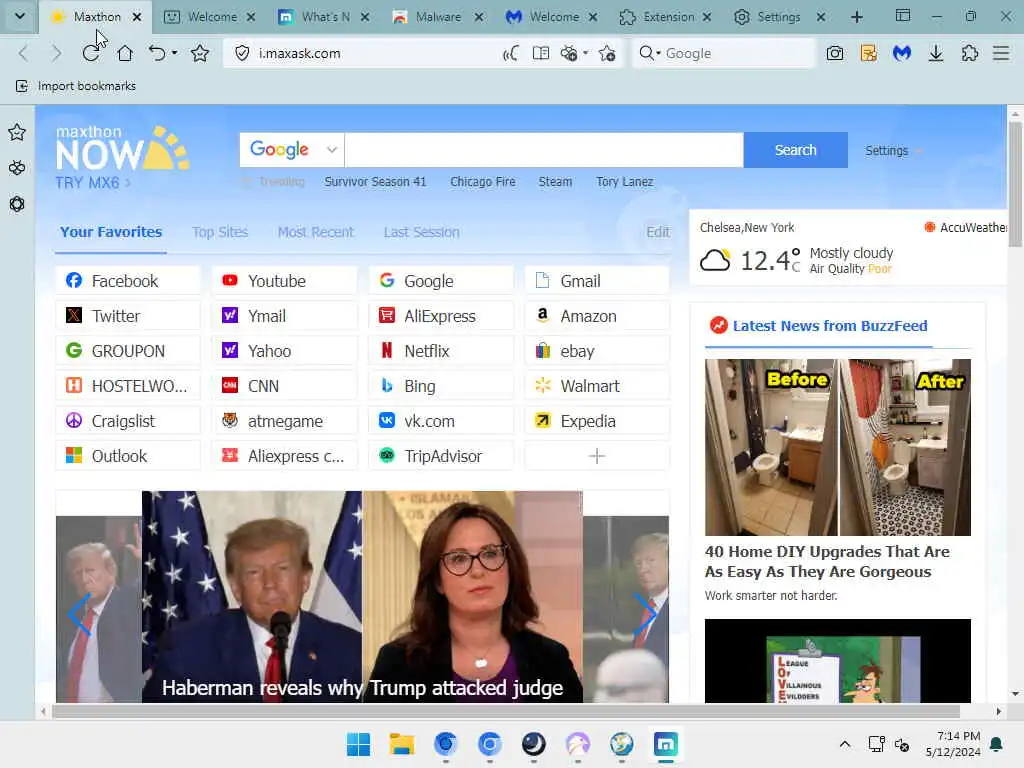Image resolution: width=1024 pixels, height=768 pixels.
Task: Open the hamburger main menu
Action: 1001,54
